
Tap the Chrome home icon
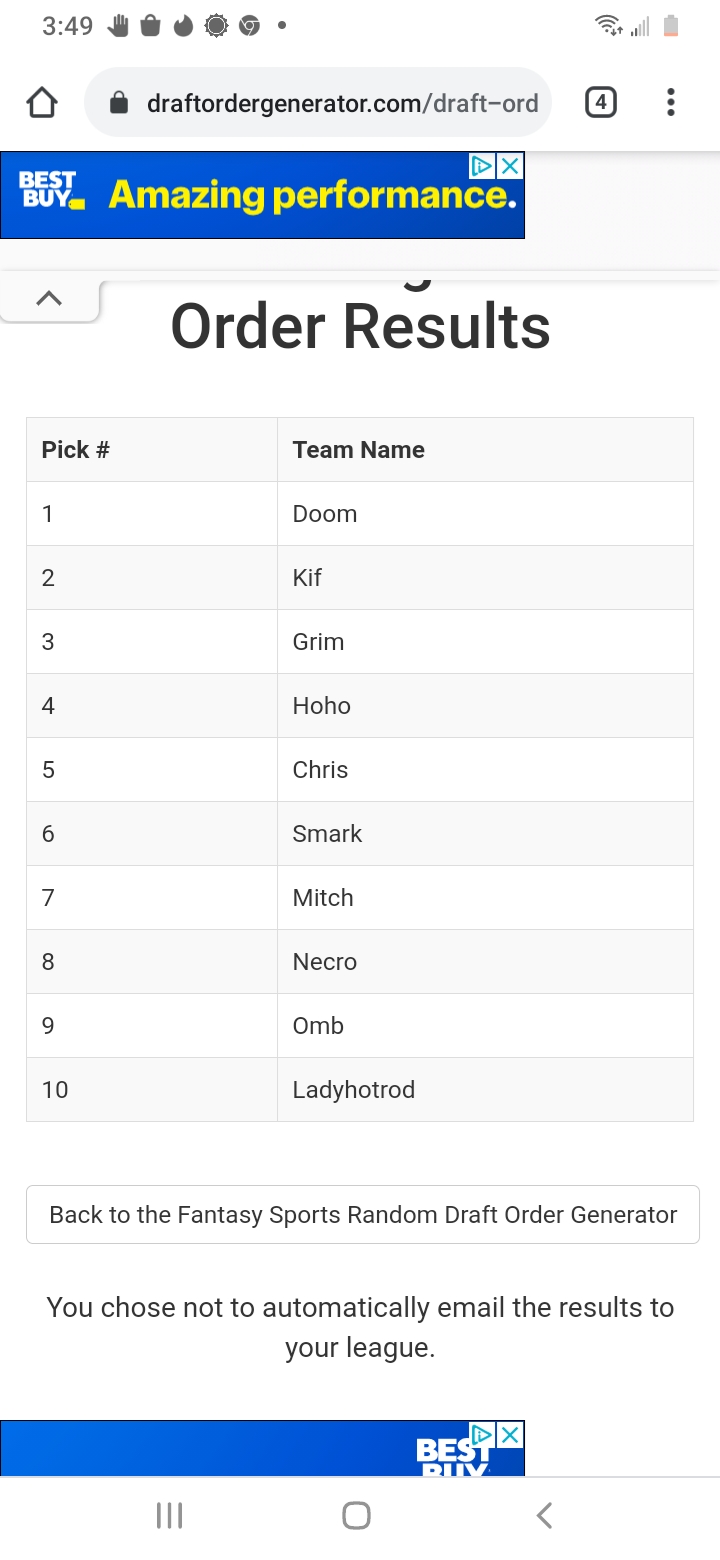click(42, 103)
